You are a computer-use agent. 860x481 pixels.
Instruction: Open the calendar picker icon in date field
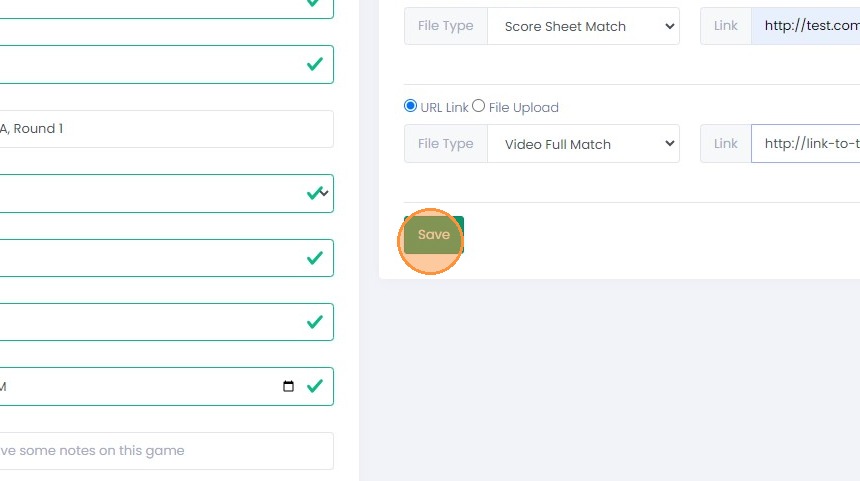click(x=288, y=386)
